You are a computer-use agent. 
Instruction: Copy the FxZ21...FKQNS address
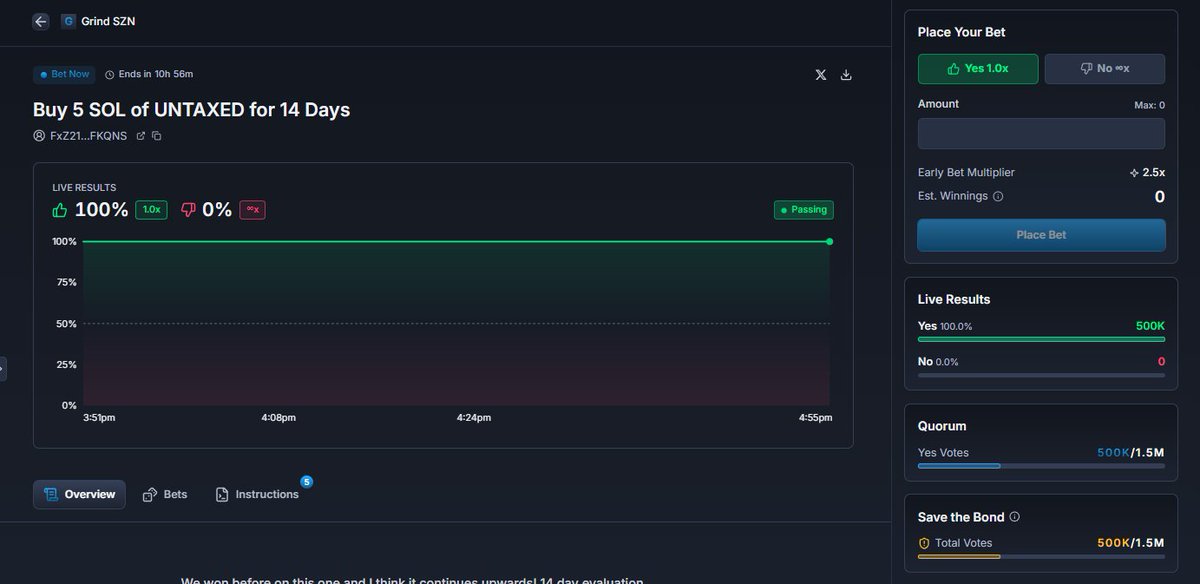click(x=157, y=135)
